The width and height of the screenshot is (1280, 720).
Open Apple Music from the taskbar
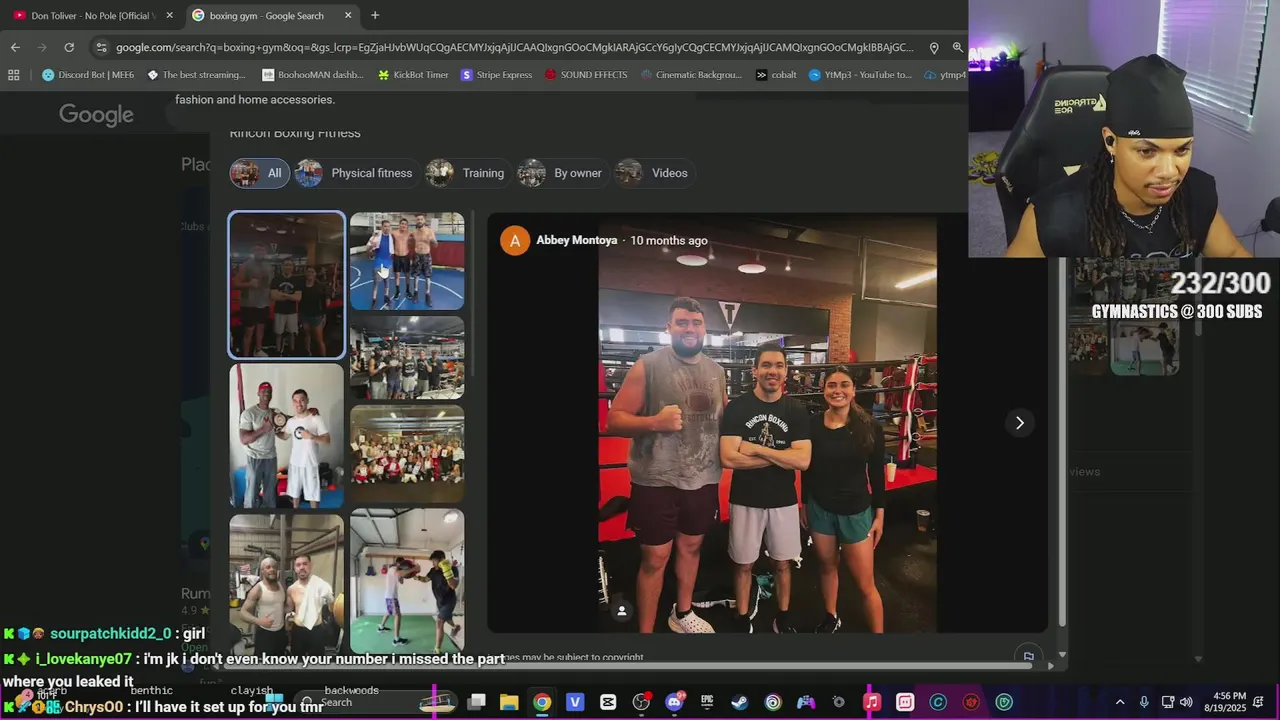coord(872,702)
